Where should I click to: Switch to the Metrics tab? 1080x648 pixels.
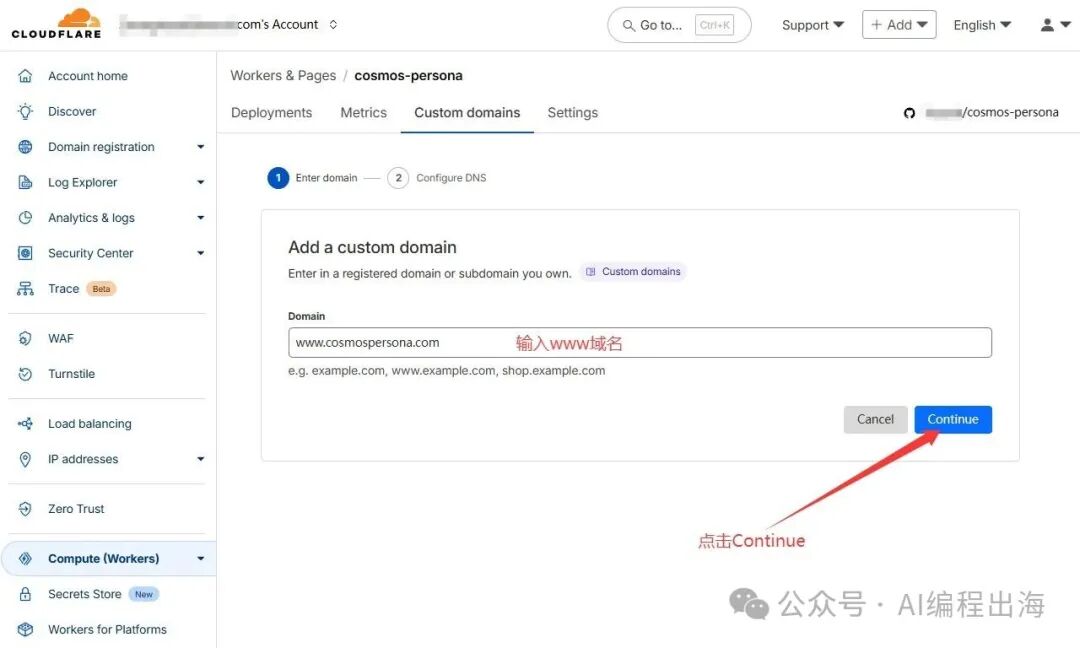pos(364,113)
